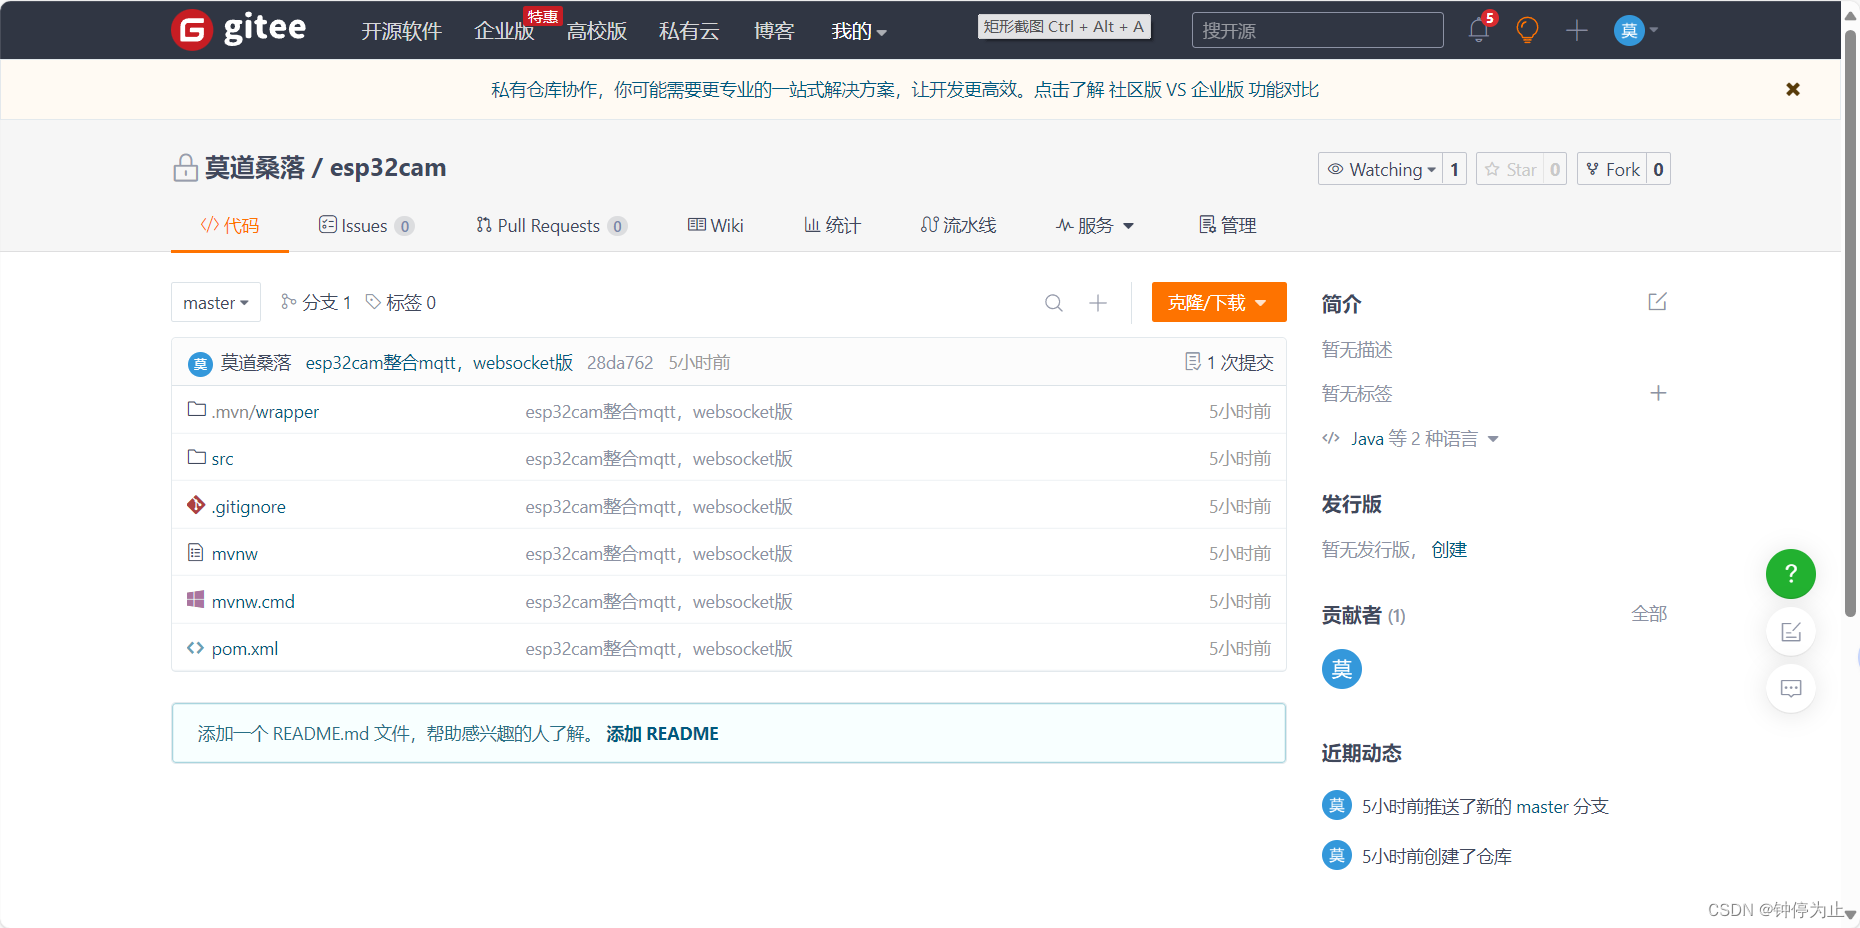This screenshot has width=1860, height=928.
Task: Edit the repository introduction
Action: coord(1657,301)
